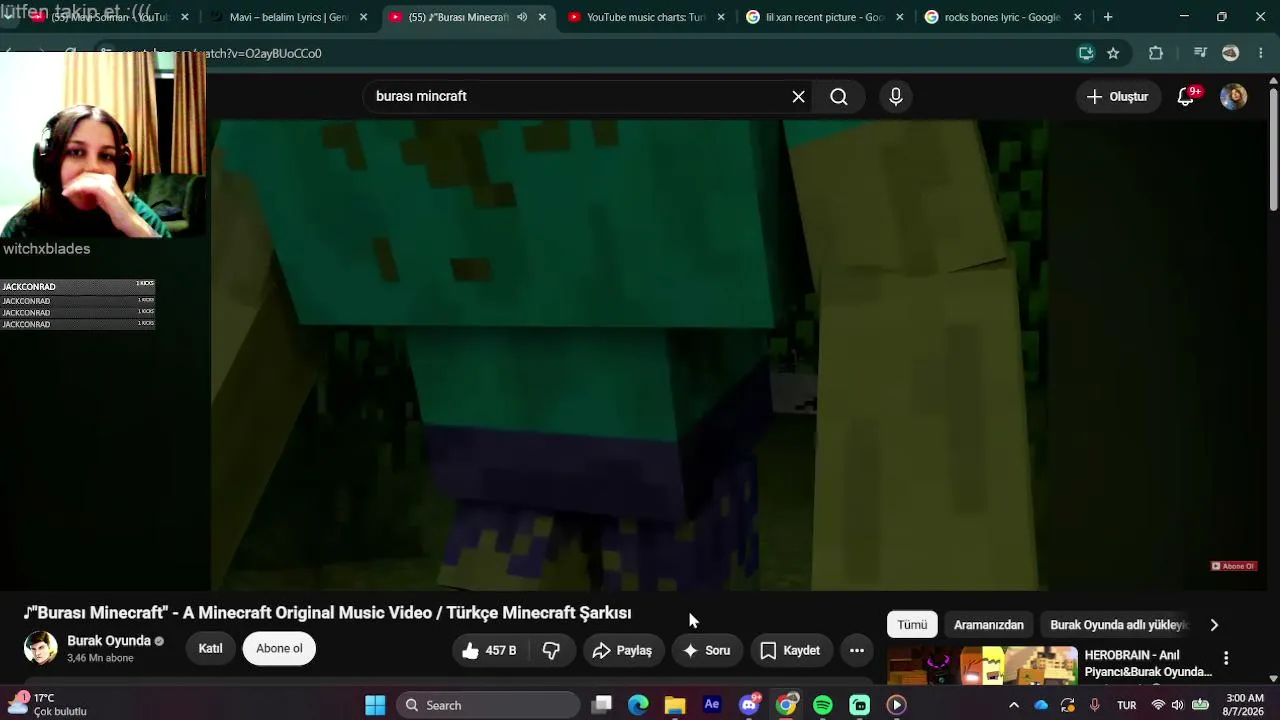1280x720 pixels.
Task: Switch to the rocks bones lyric Google tab
Action: [x=1003, y=17]
